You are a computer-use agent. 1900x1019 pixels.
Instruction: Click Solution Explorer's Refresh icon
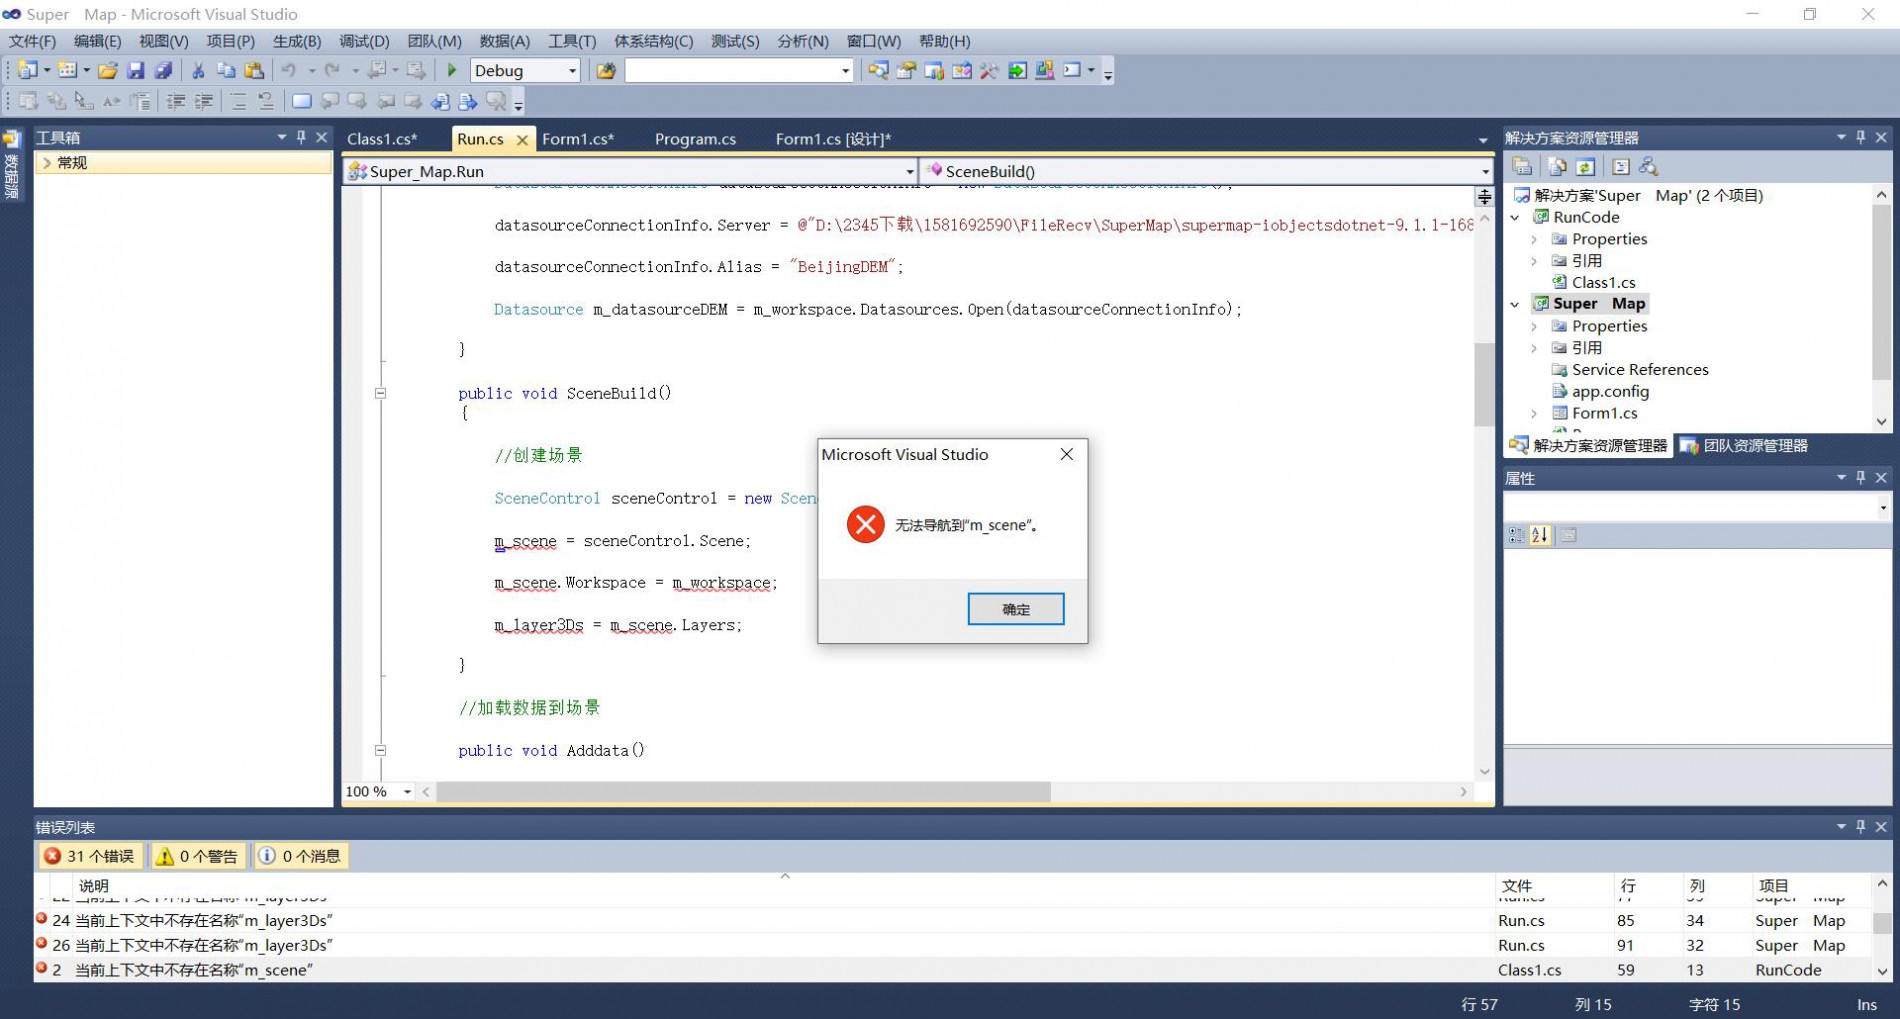pos(1585,167)
